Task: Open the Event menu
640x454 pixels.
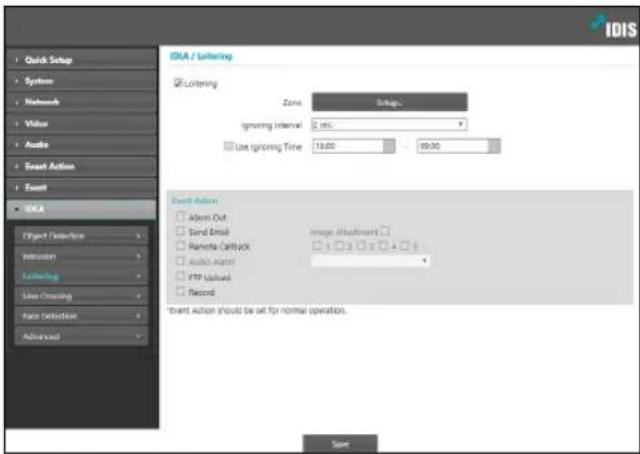Action: pos(81,187)
